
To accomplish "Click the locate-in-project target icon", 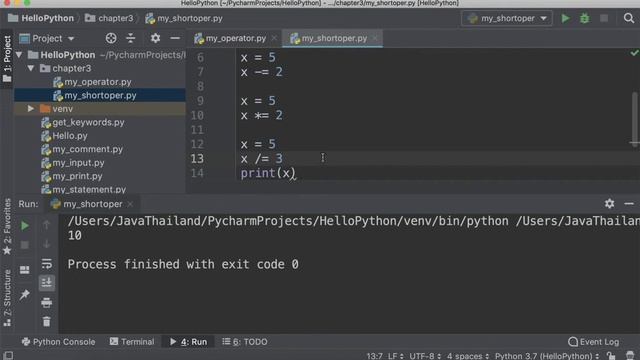I will tap(111, 38).
